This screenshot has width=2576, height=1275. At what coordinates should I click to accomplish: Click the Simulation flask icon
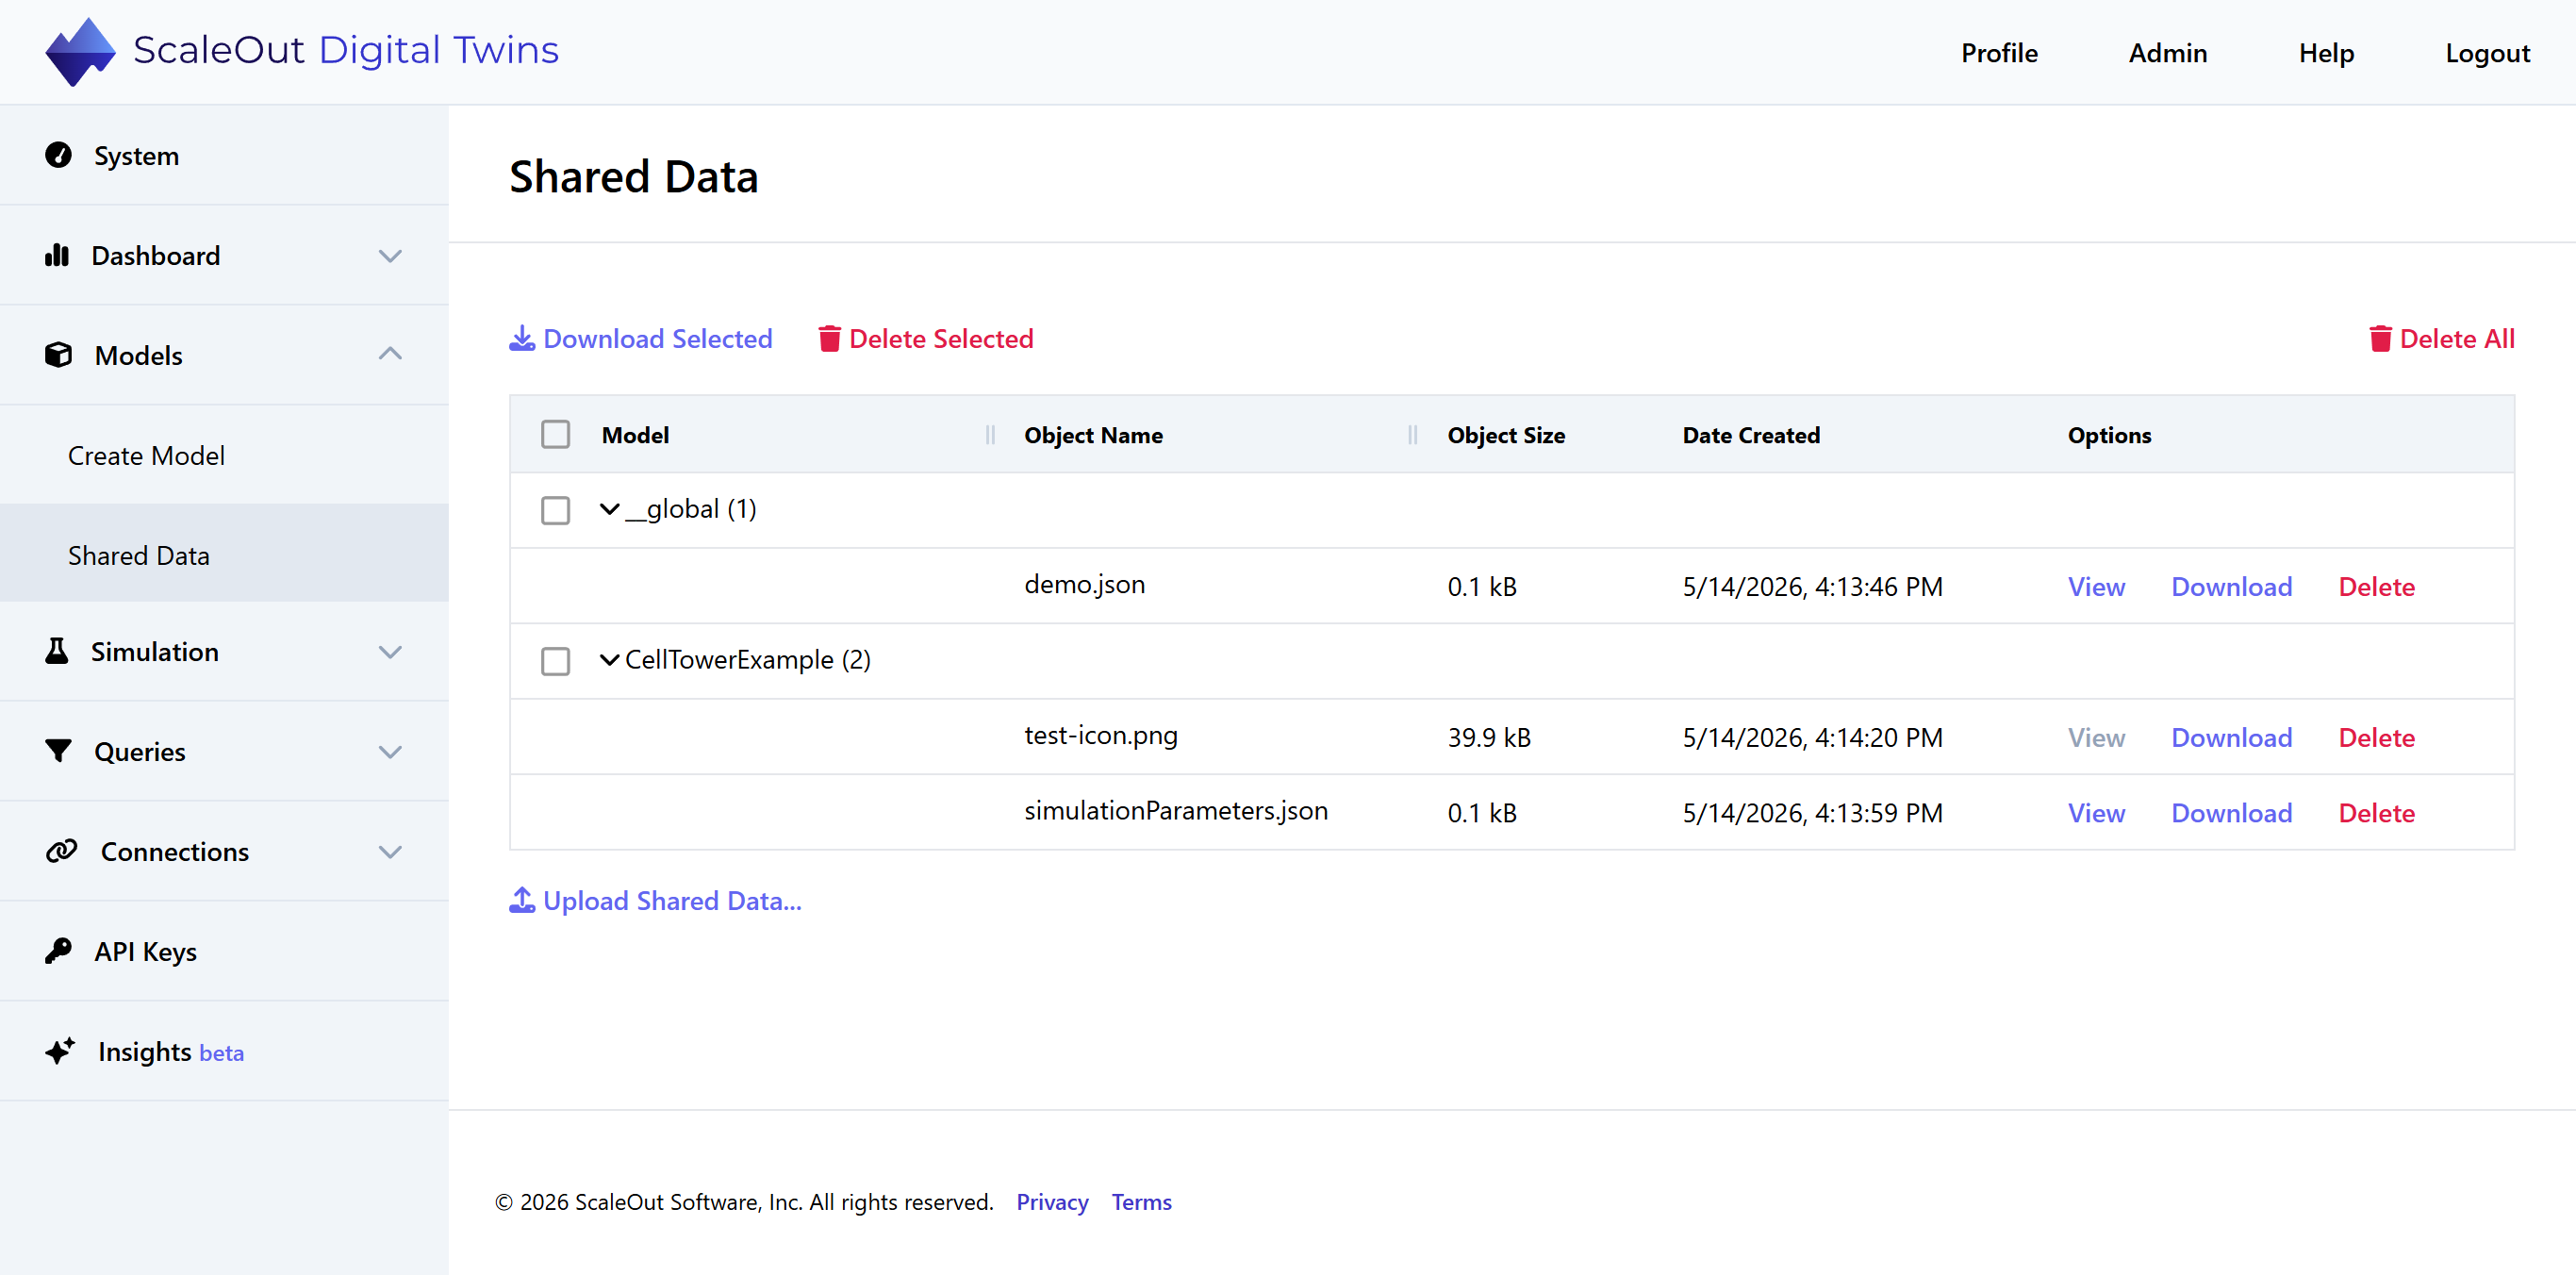57,651
